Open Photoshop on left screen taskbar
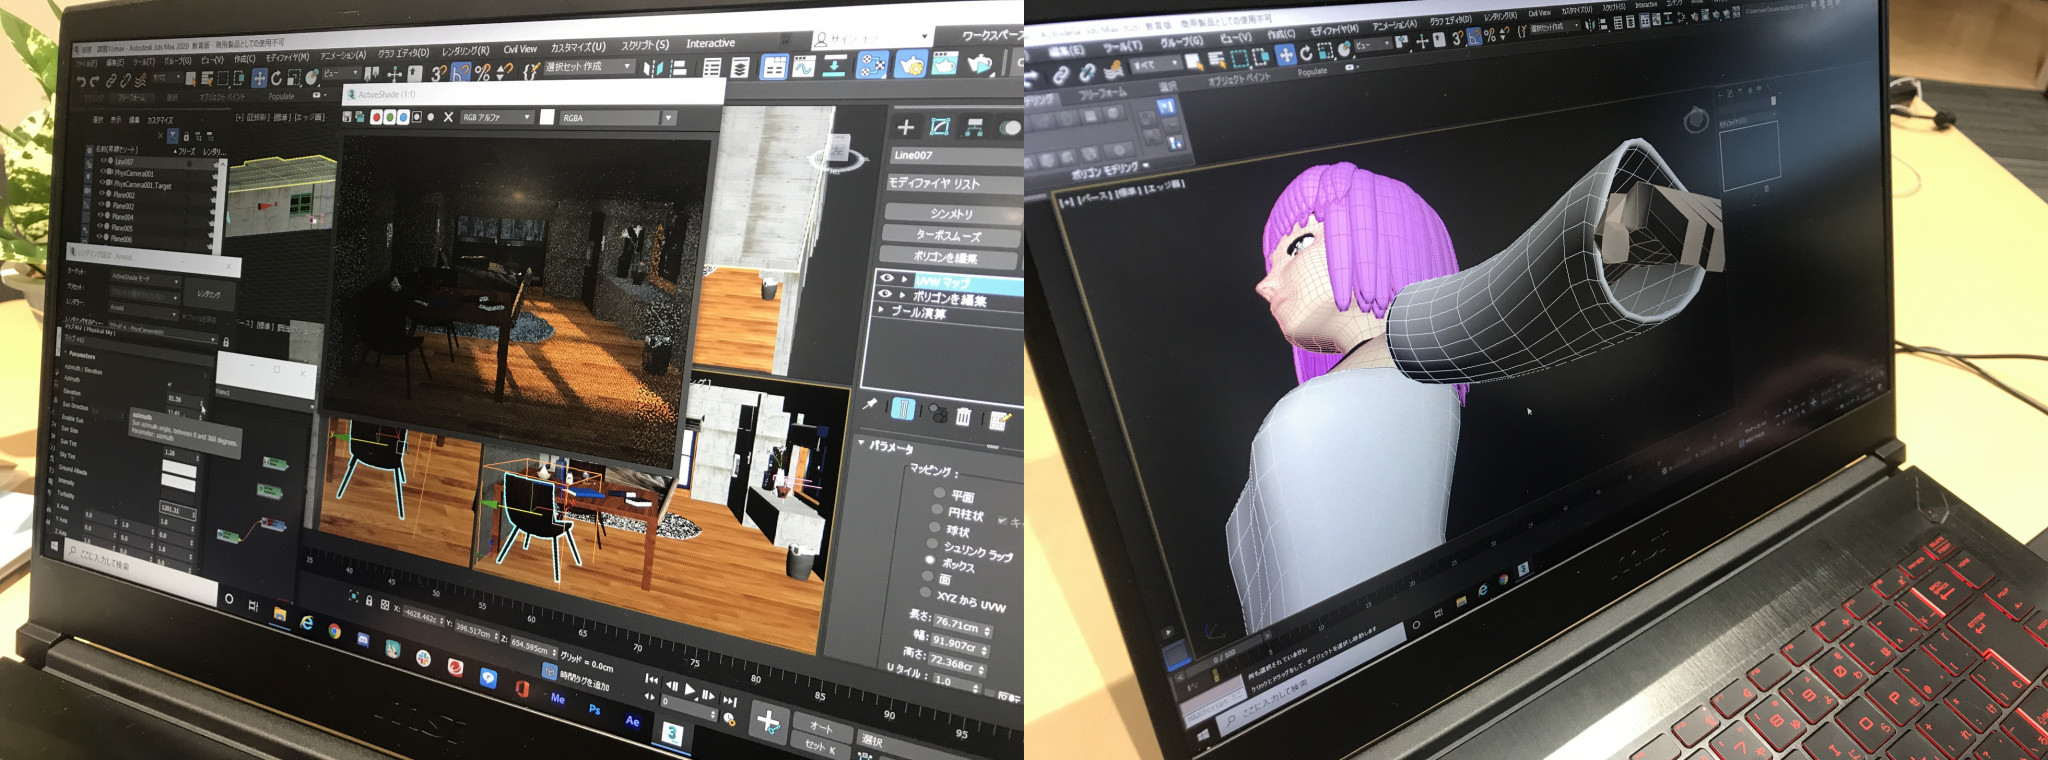 pos(594,709)
